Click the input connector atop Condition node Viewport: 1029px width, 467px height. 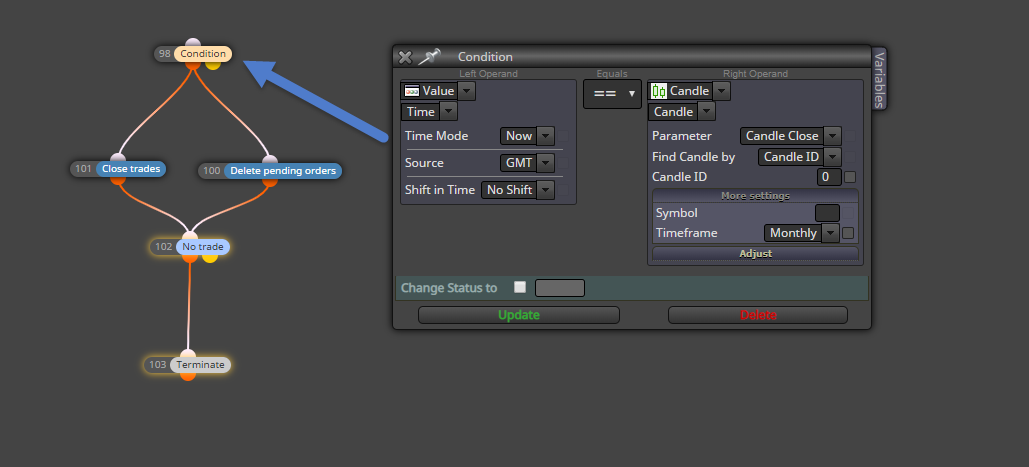[x=192, y=43]
